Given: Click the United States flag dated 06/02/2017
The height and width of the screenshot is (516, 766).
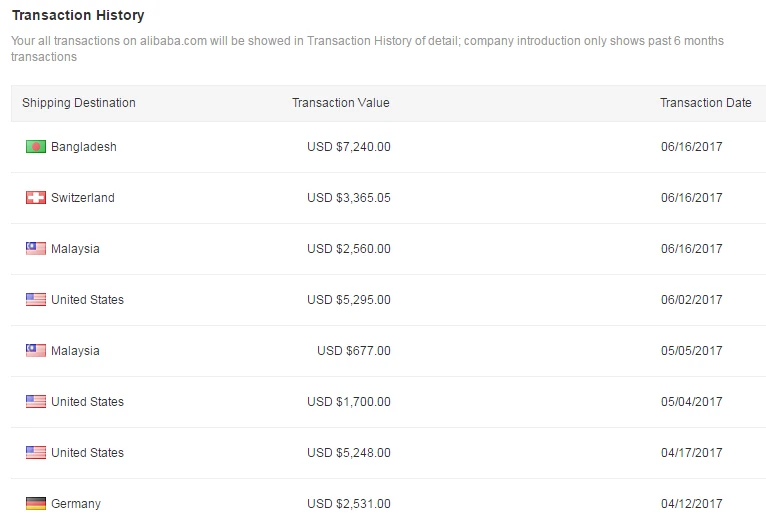Looking at the screenshot, I should pos(36,300).
